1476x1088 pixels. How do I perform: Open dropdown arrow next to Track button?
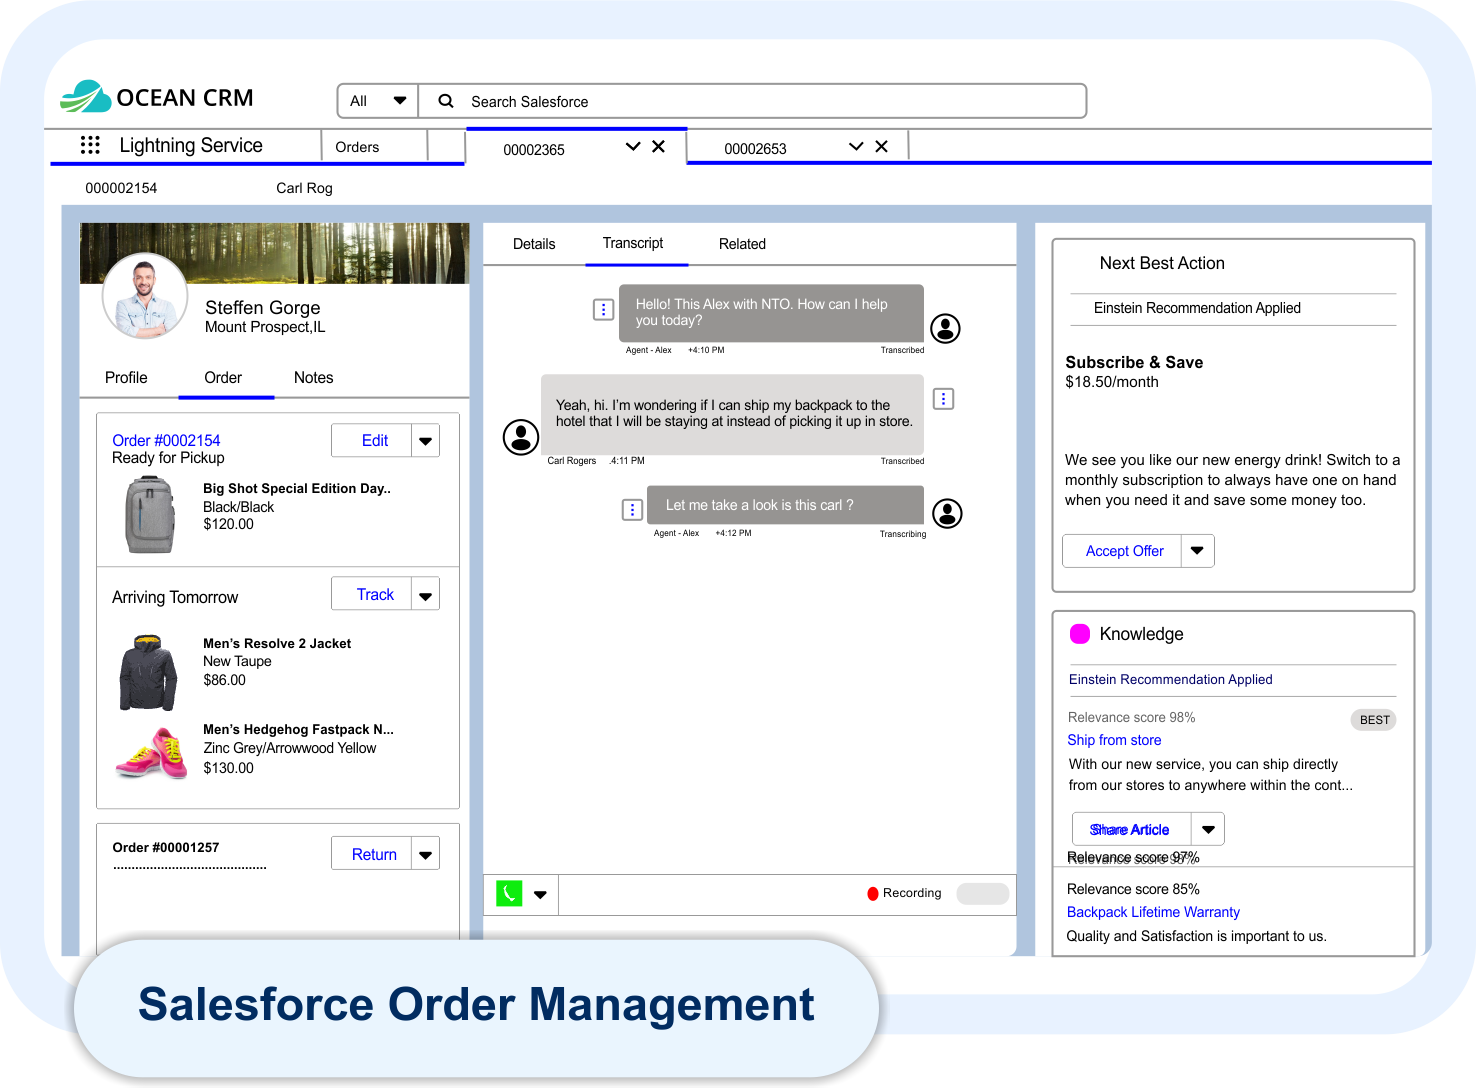[x=426, y=595]
